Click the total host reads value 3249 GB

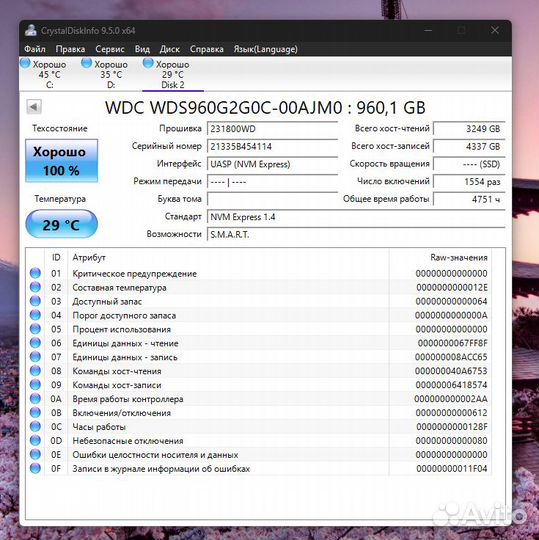click(469, 129)
